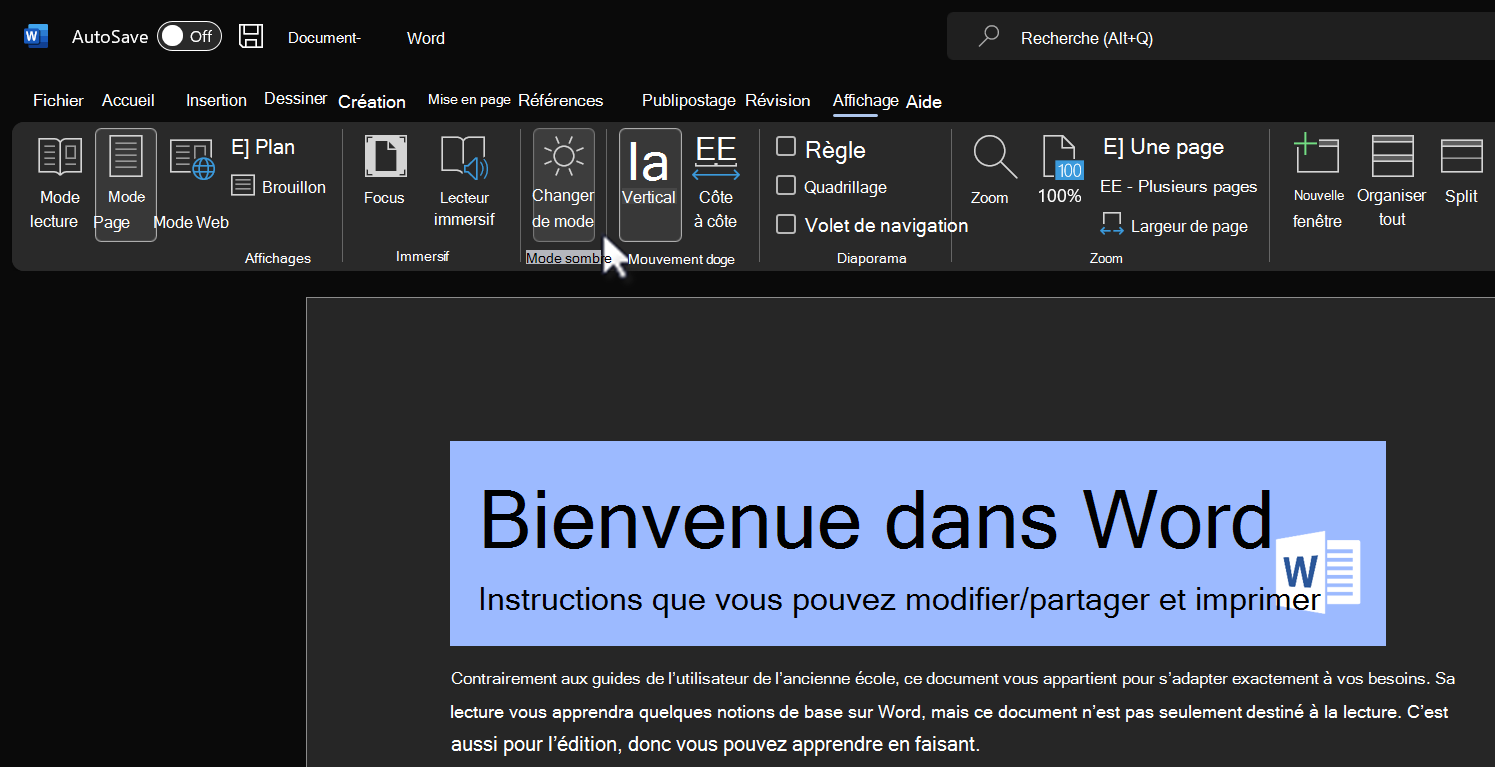Open the Fichier tab

coord(58,100)
